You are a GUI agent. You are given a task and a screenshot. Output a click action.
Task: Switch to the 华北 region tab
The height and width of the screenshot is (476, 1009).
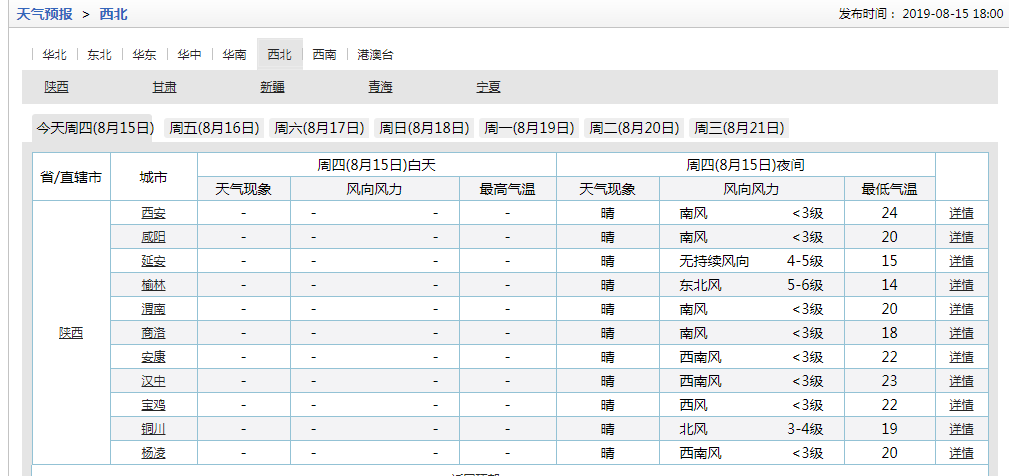55,55
